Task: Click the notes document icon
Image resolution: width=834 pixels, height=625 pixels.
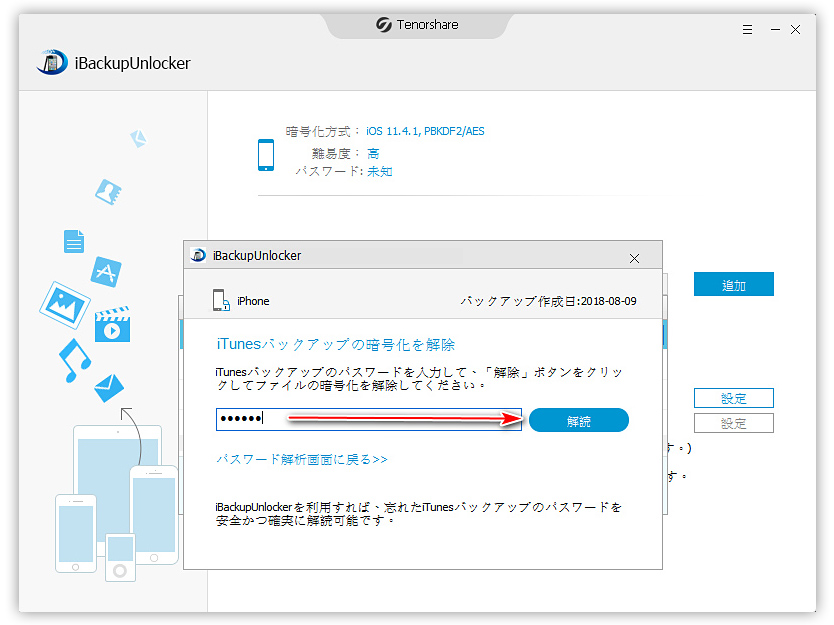Action: click(x=73, y=240)
